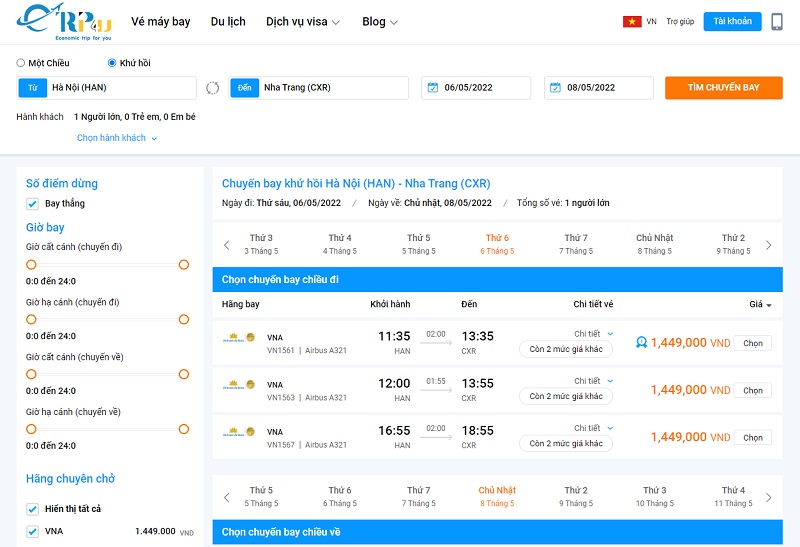Select return date Thứ 4, 11 Tháng 5
The image size is (800, 547).
pyautogui.click(x=733, y=496)
